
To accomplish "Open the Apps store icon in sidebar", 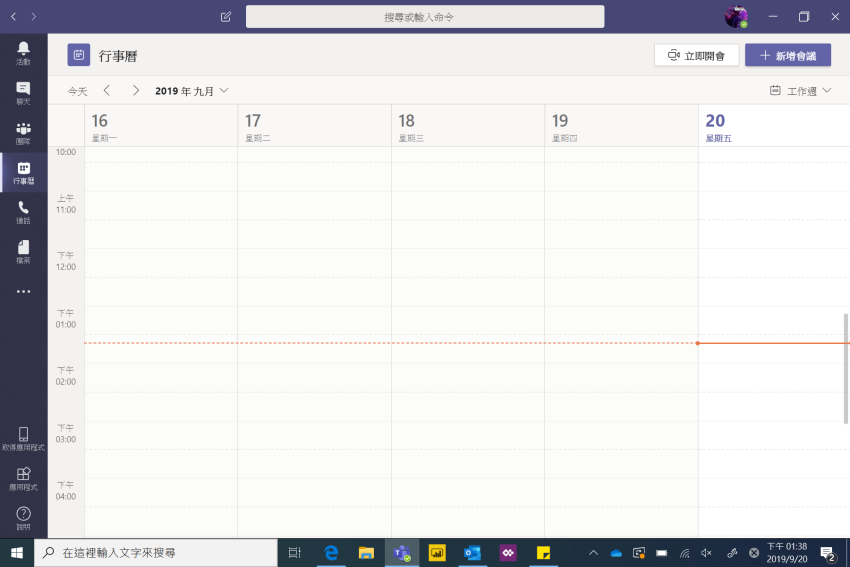I will pos(23,479).
